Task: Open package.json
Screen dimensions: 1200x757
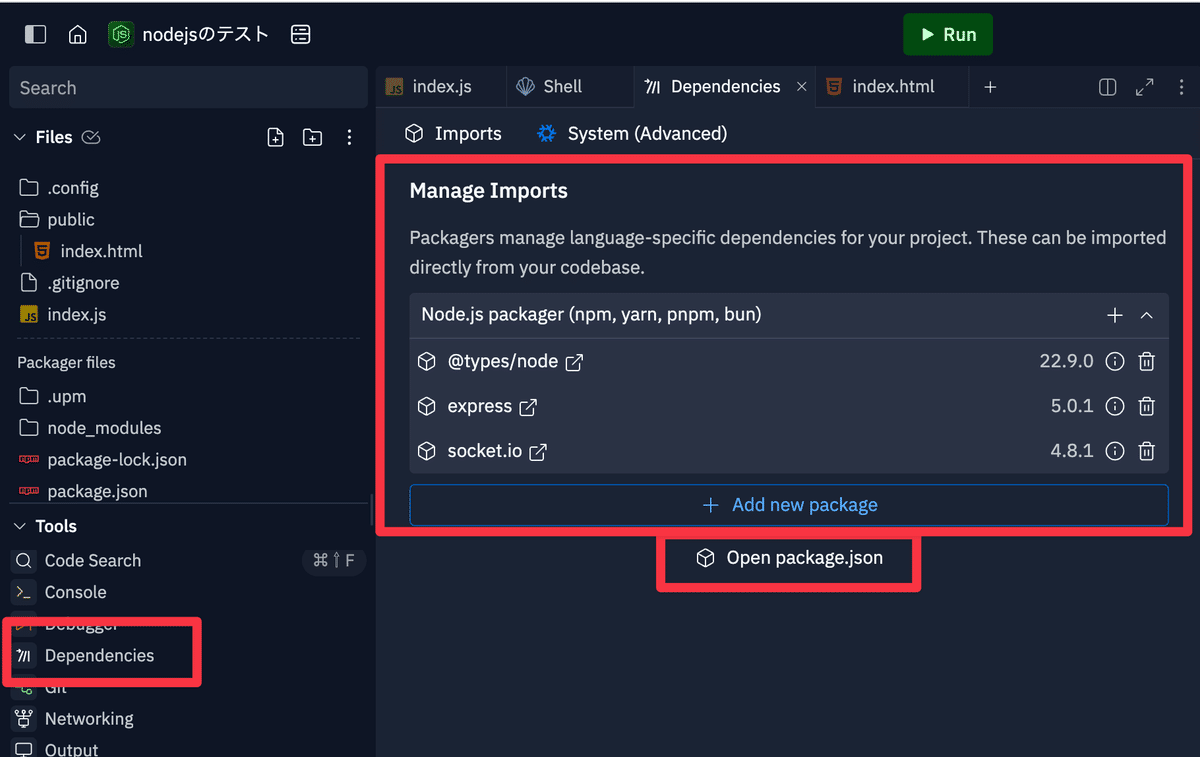Action: click(x=788, y=558)
